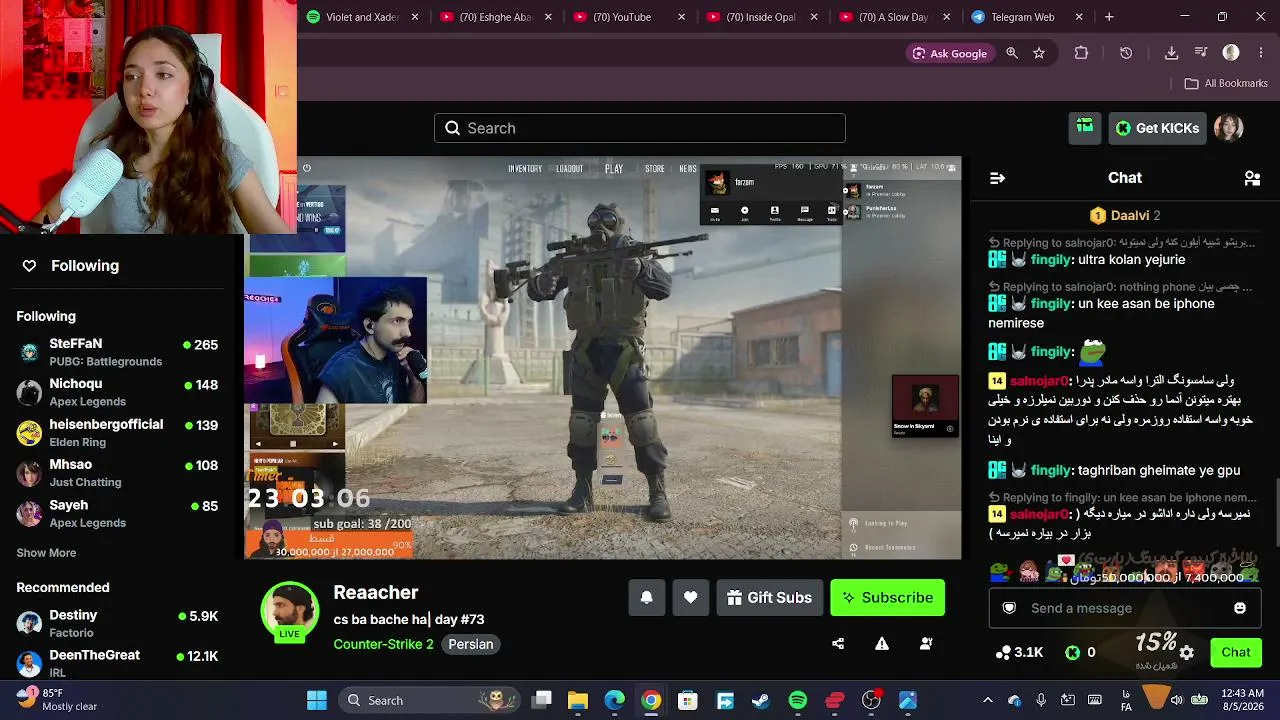Screen dimensions: 1280x720
Task: Open the channel points 3.1K balance
Action: (x=1020, y=653)
